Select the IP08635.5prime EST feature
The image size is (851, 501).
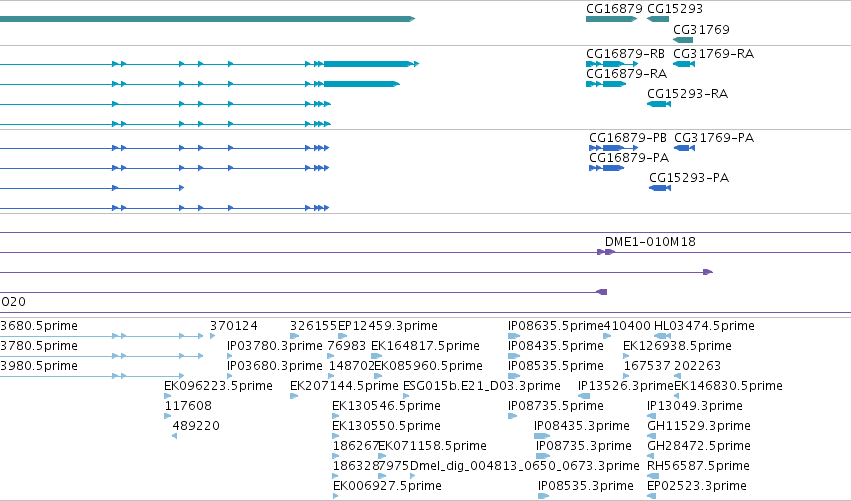[513, 336]
